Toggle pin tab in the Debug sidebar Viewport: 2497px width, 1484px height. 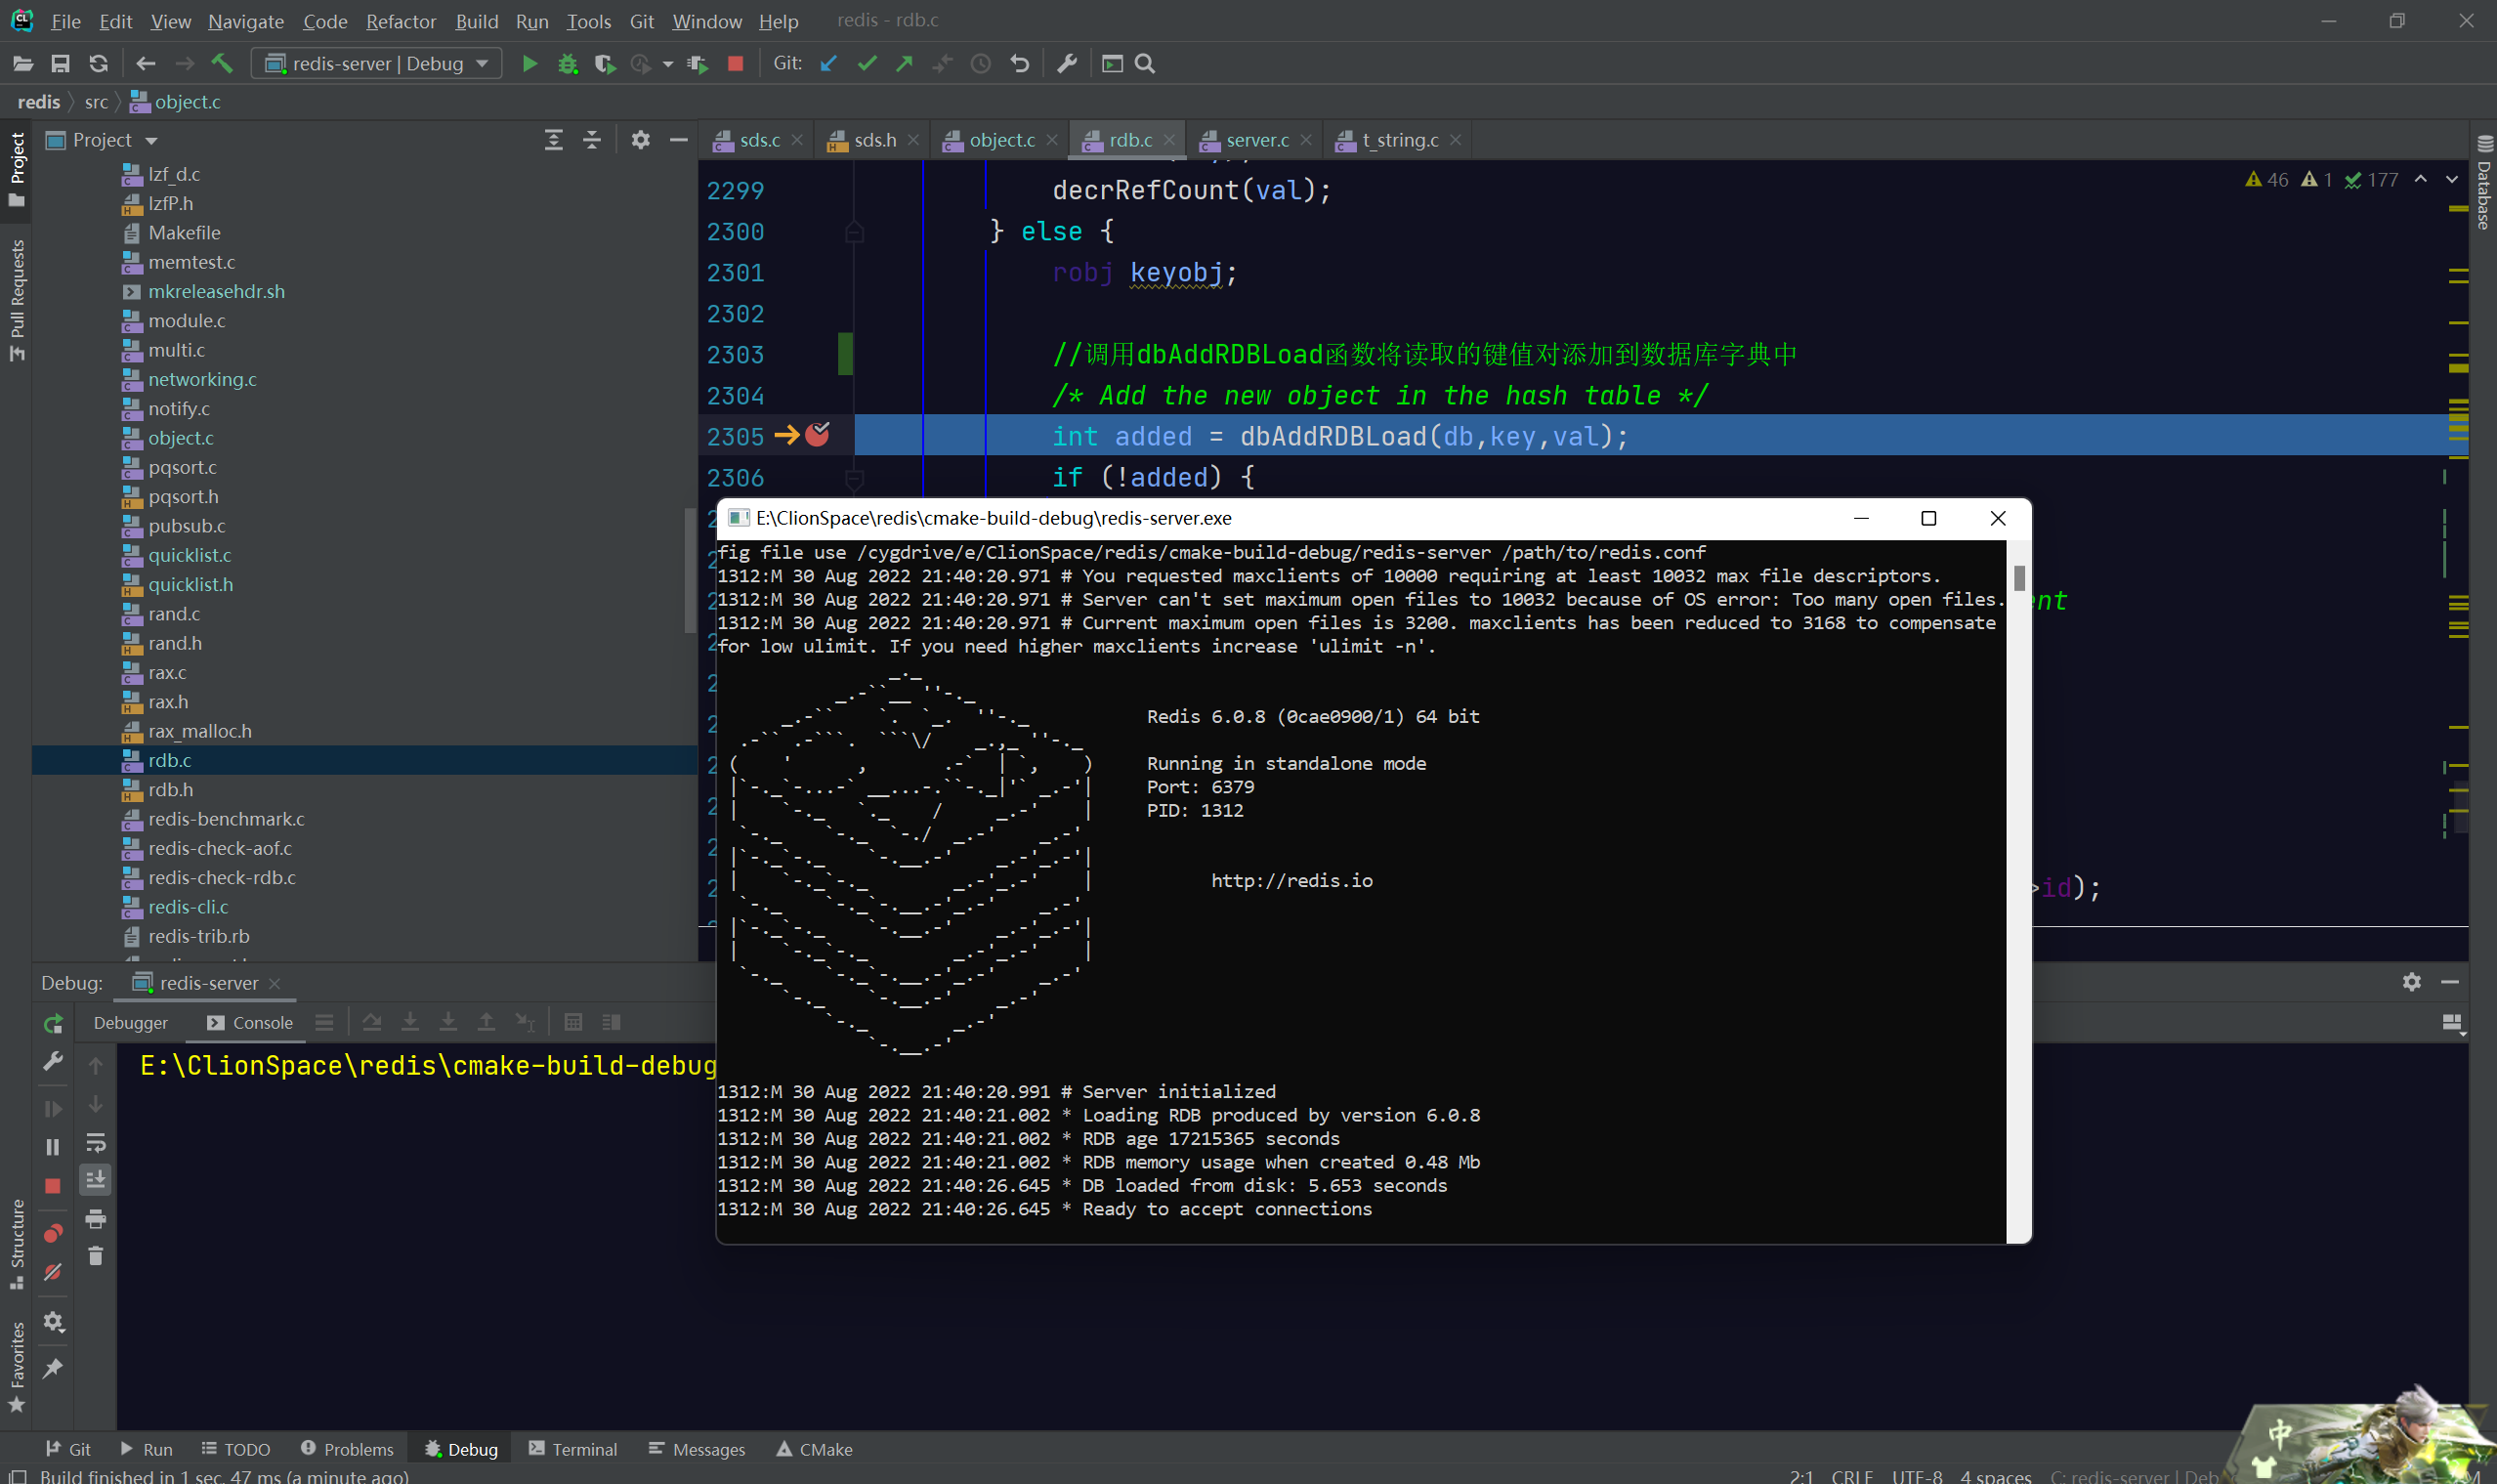click(x=53, y=1369)
